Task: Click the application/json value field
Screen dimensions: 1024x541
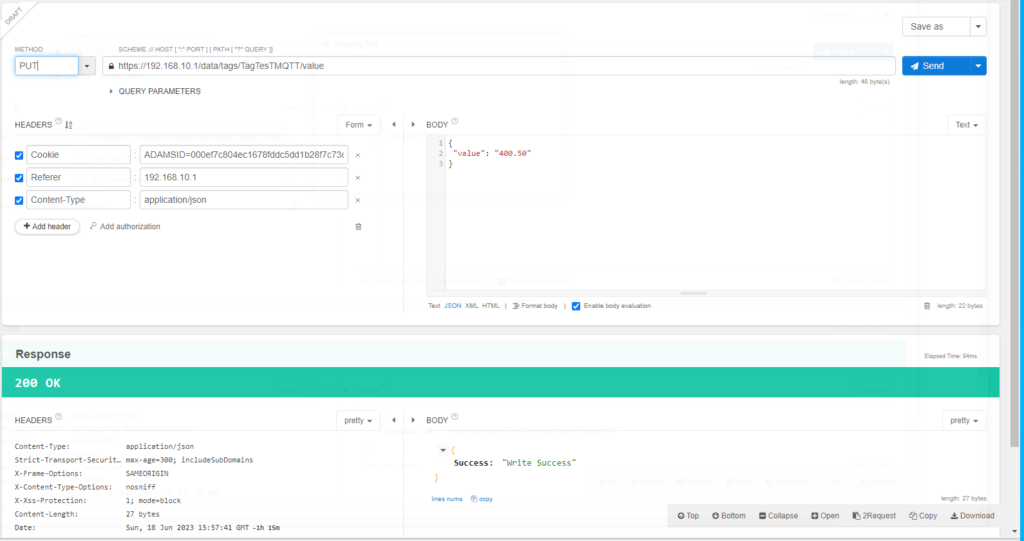Action: coord(244,200)
